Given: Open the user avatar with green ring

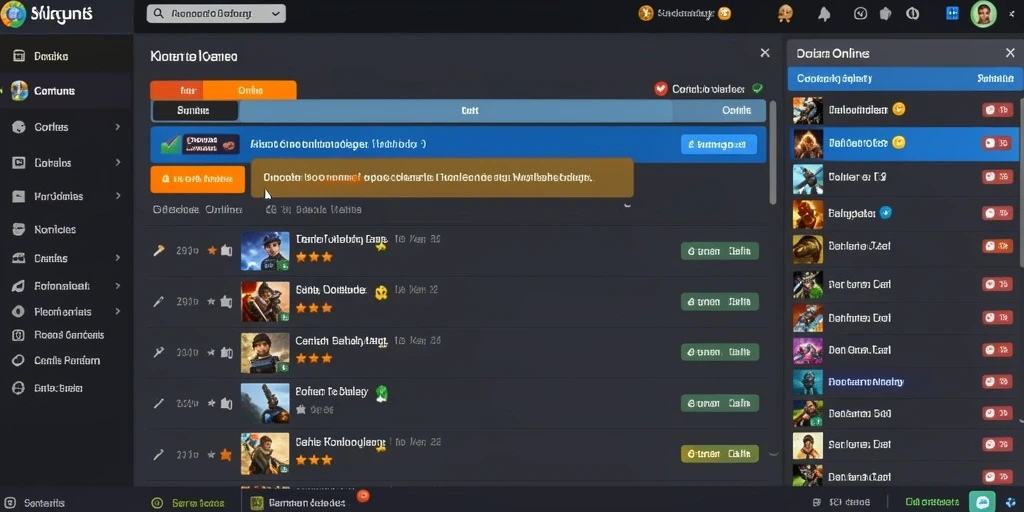Looking at the screenshot, I should (984, 14).
